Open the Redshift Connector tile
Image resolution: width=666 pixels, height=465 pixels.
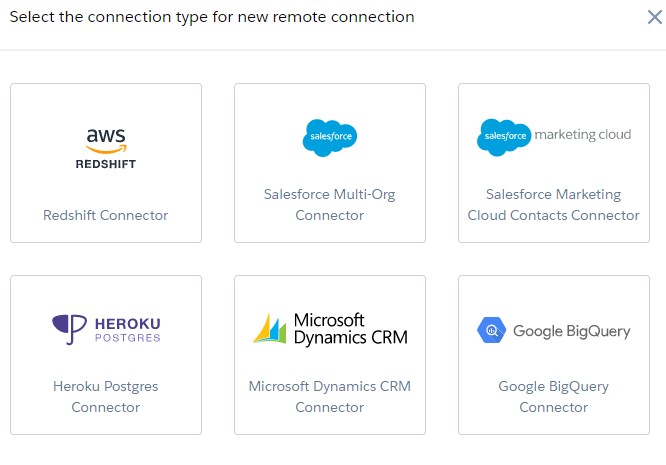click(x=106, y=163)
